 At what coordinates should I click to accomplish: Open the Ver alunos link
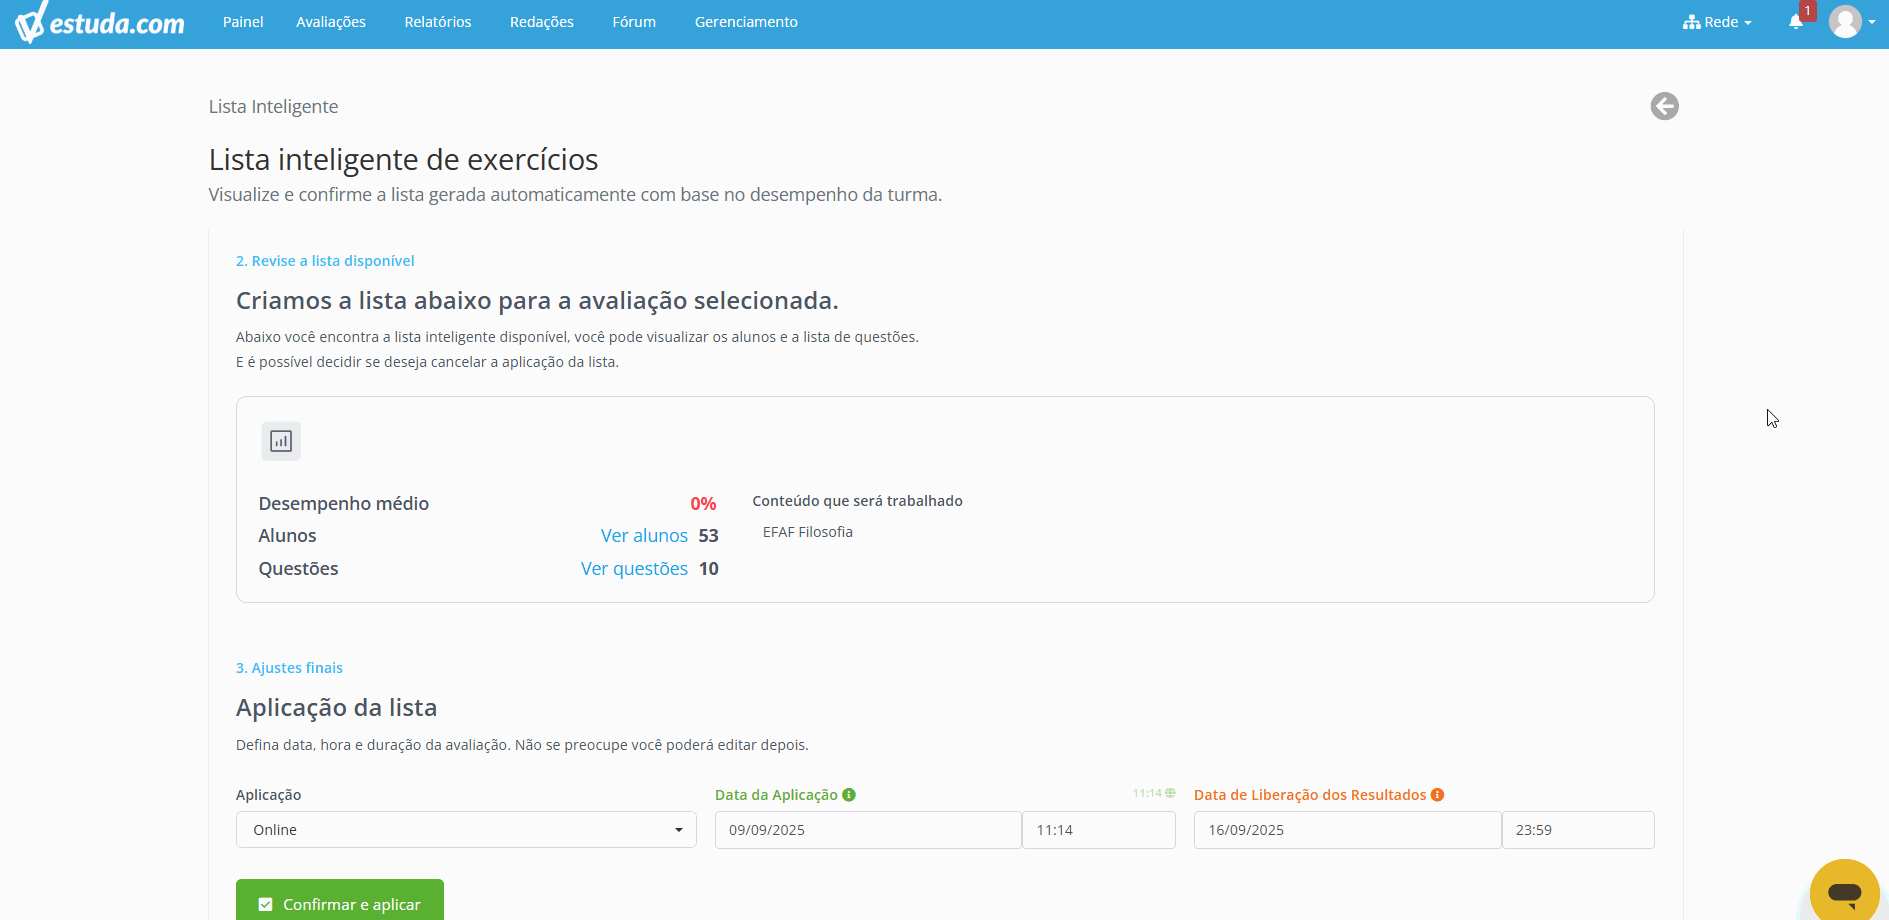click(x=644, y=536)
